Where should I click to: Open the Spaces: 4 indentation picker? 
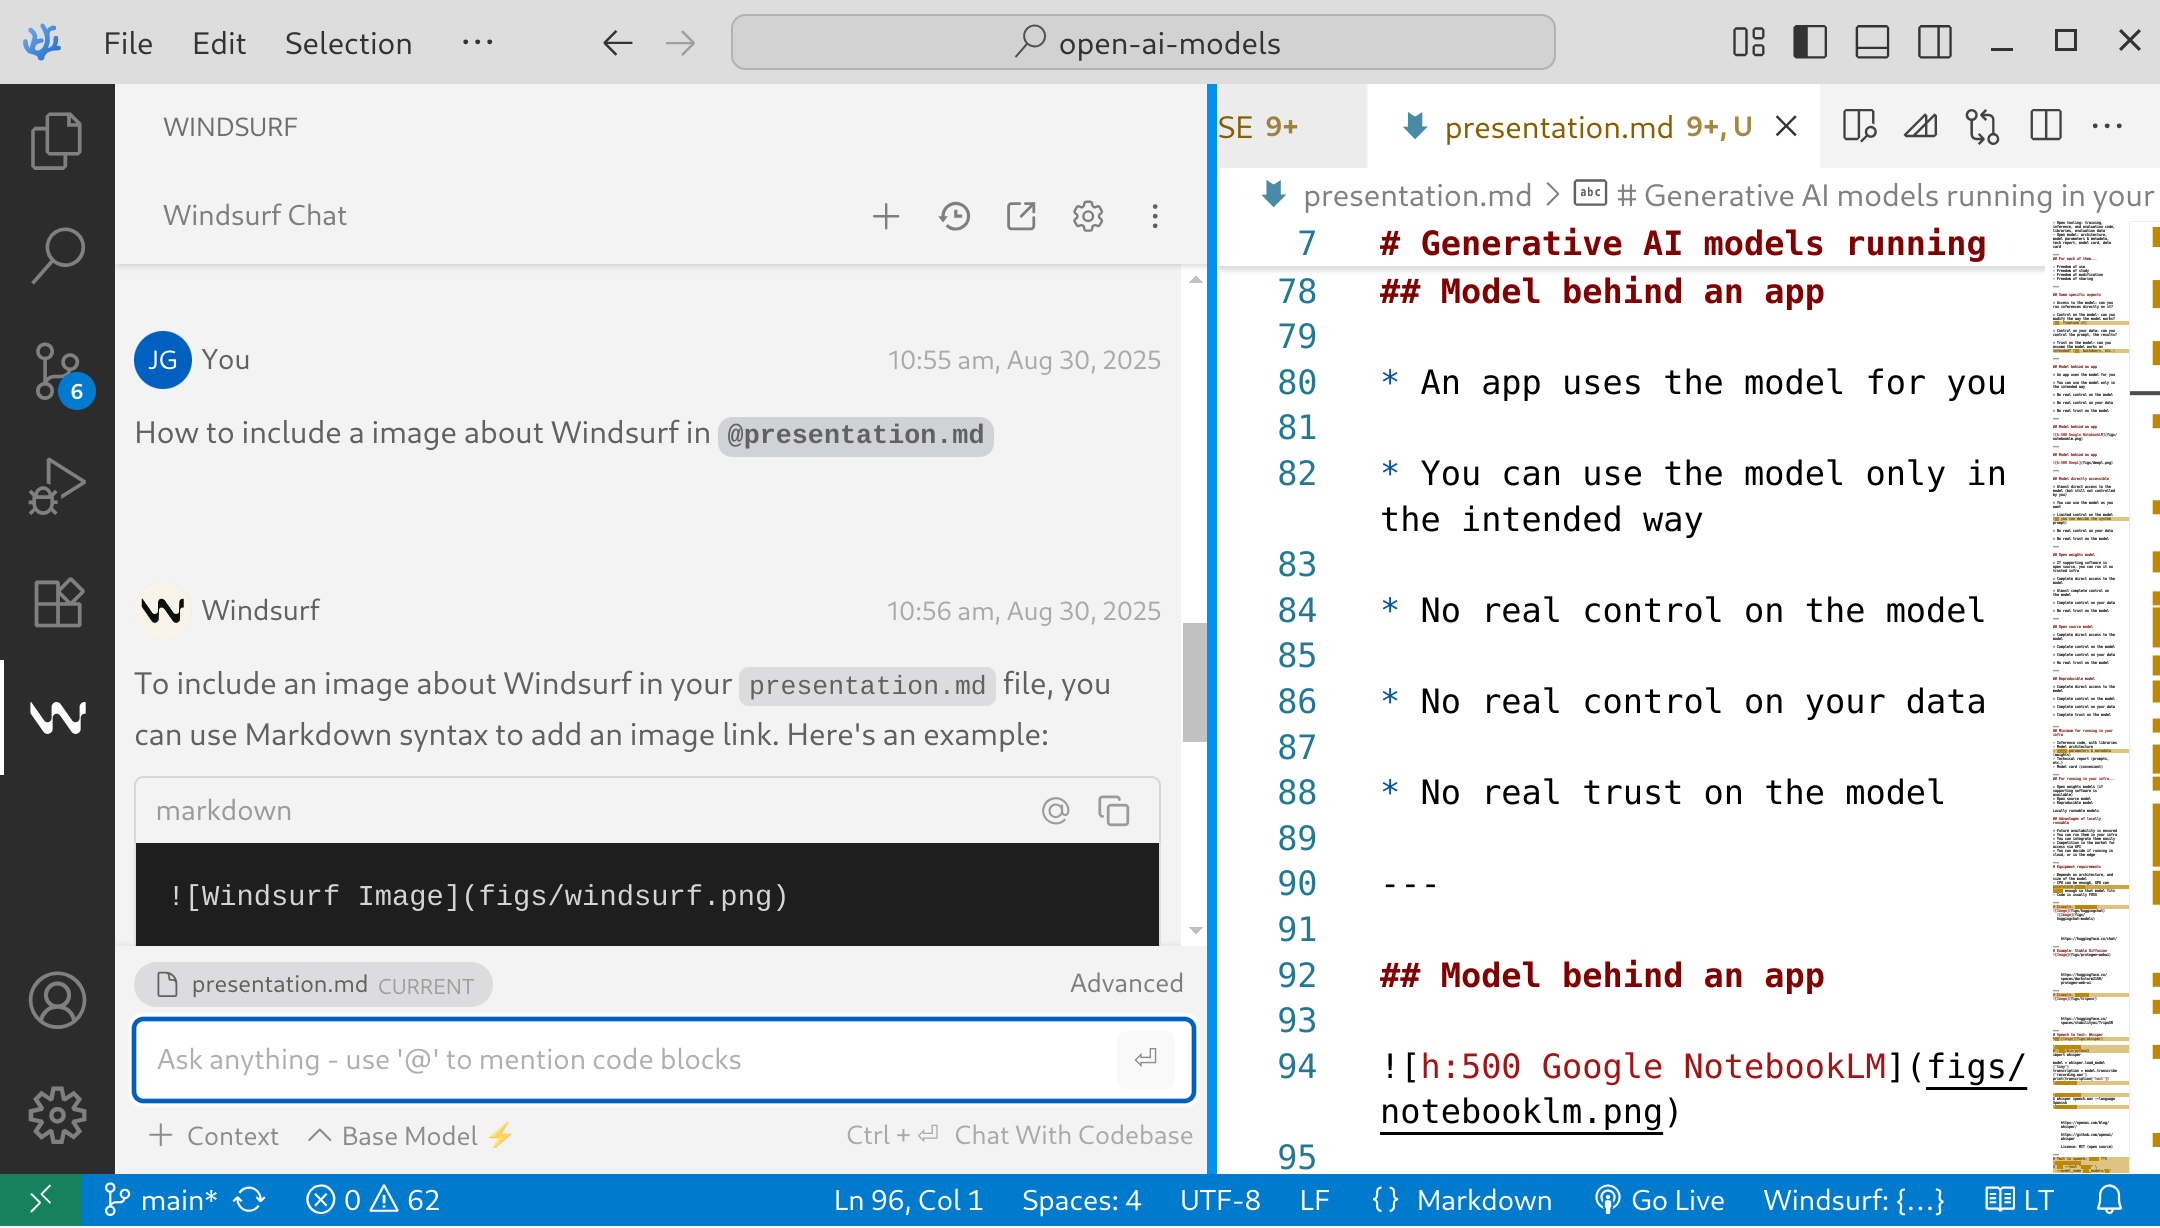pyautogui.click(x=1081, y=1200)
